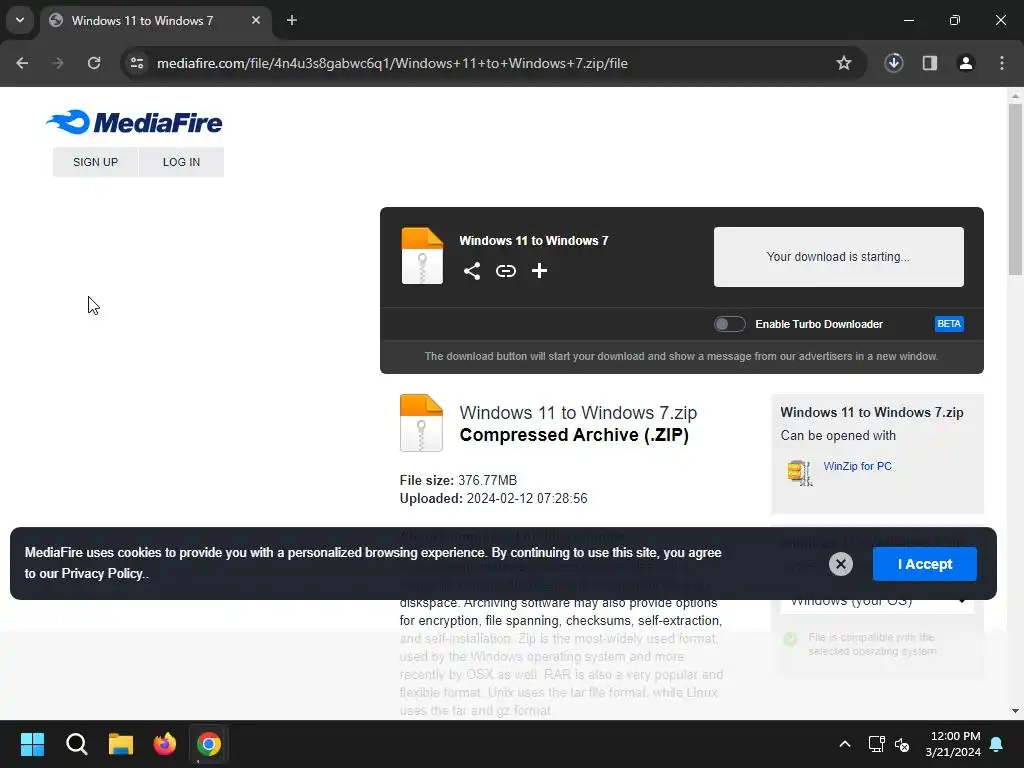Click the File size 376.77MB text
This screenshot has width=1024, height=768.
[x=458, y=481]
